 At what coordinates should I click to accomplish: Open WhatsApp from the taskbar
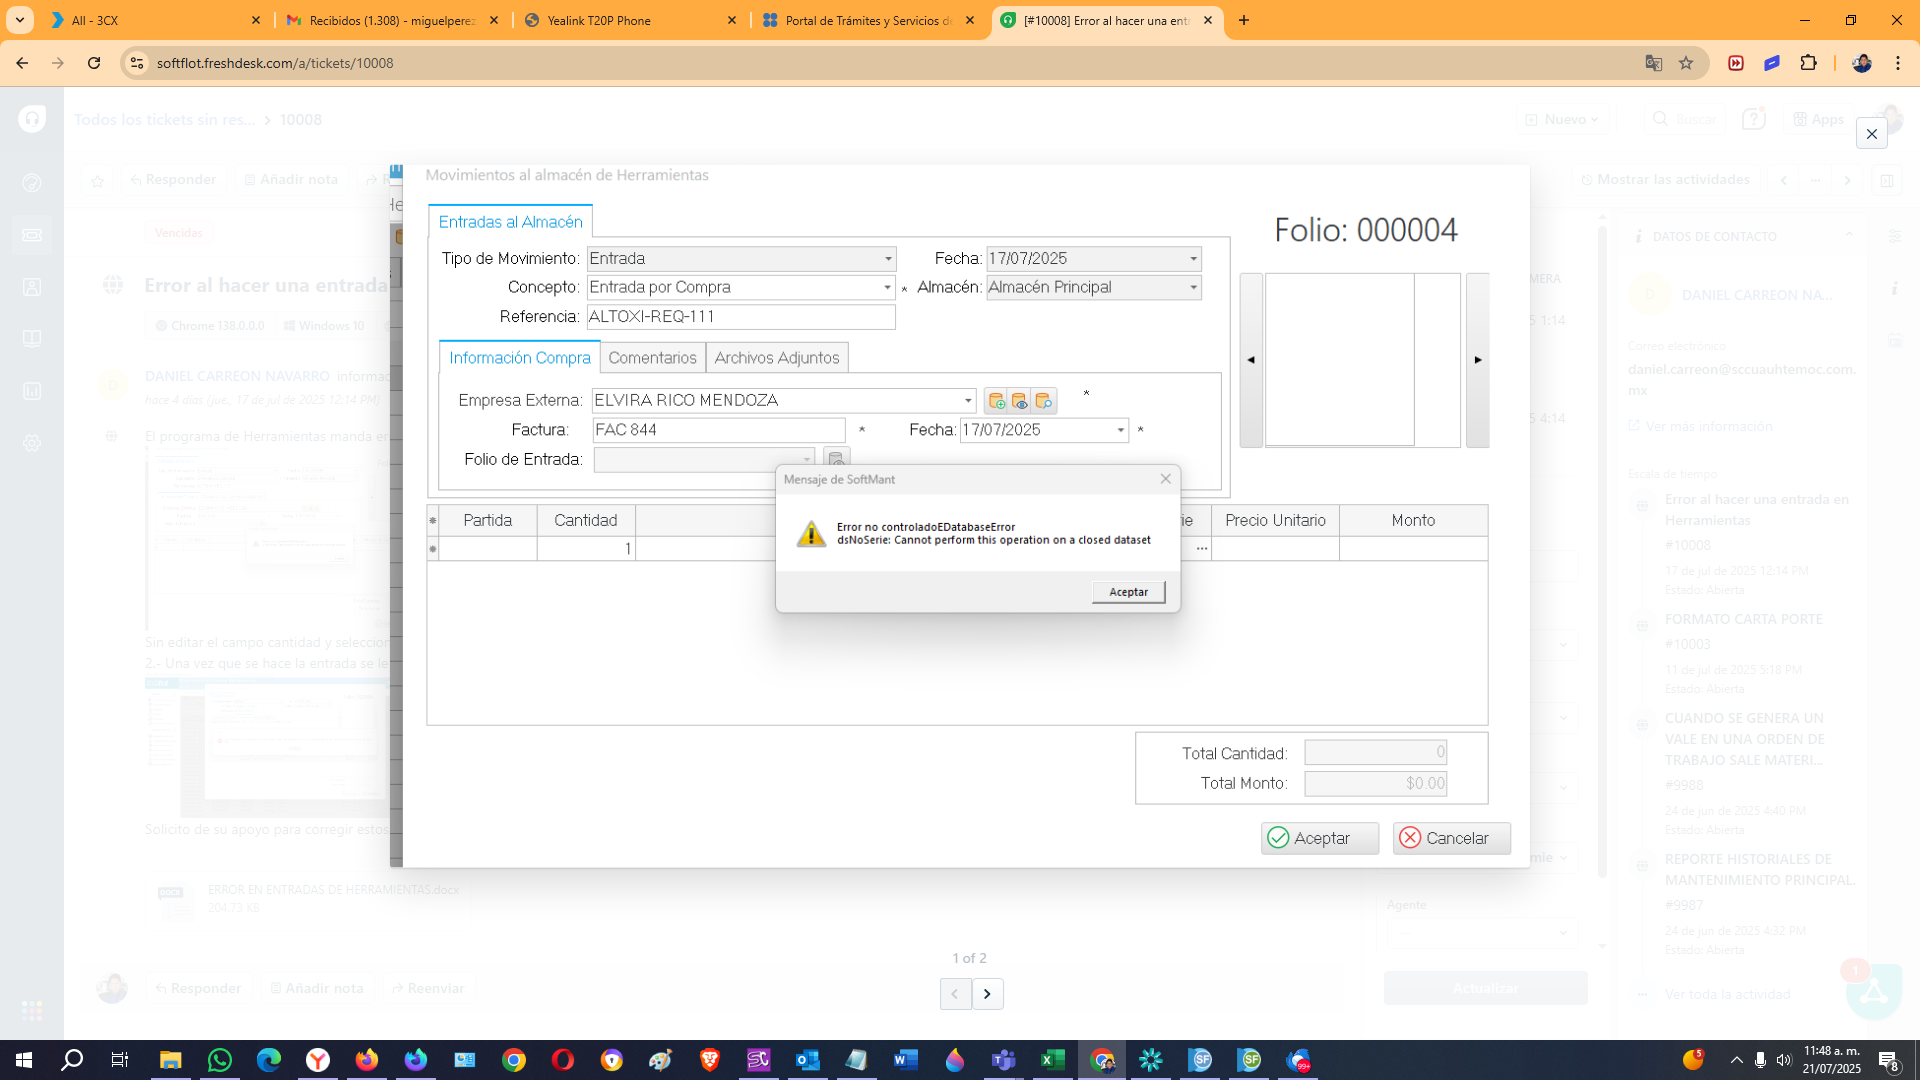point(219,1060)
